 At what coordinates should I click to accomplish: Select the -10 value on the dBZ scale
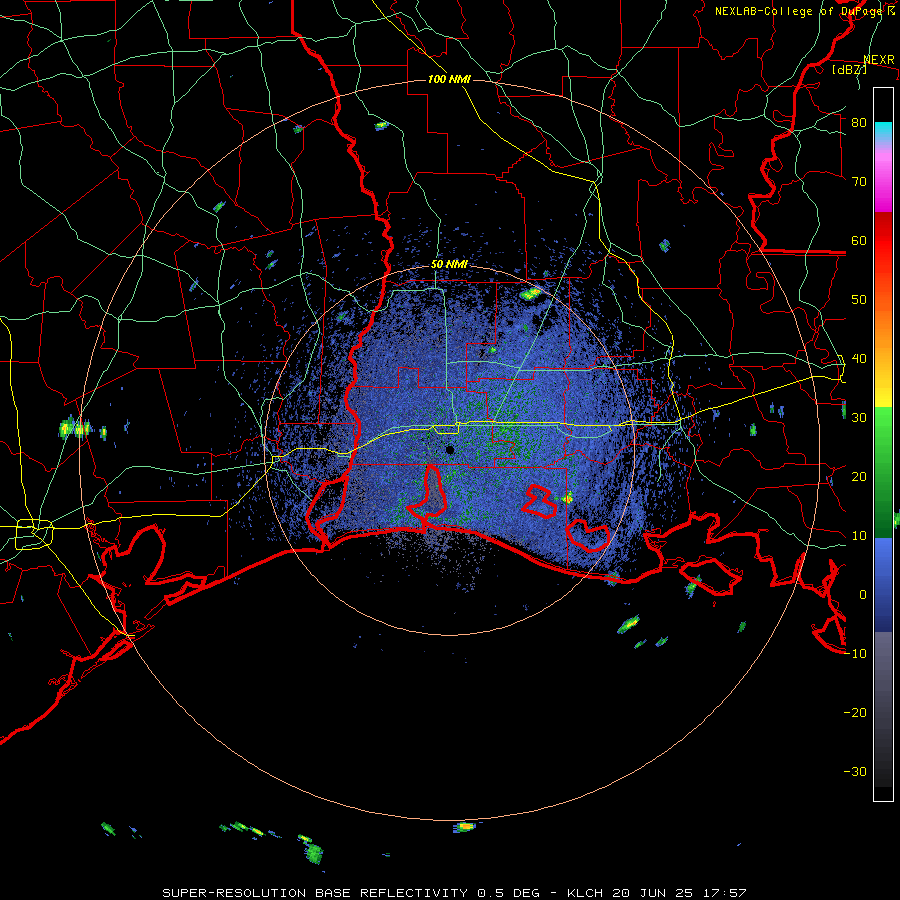[855, 654]
